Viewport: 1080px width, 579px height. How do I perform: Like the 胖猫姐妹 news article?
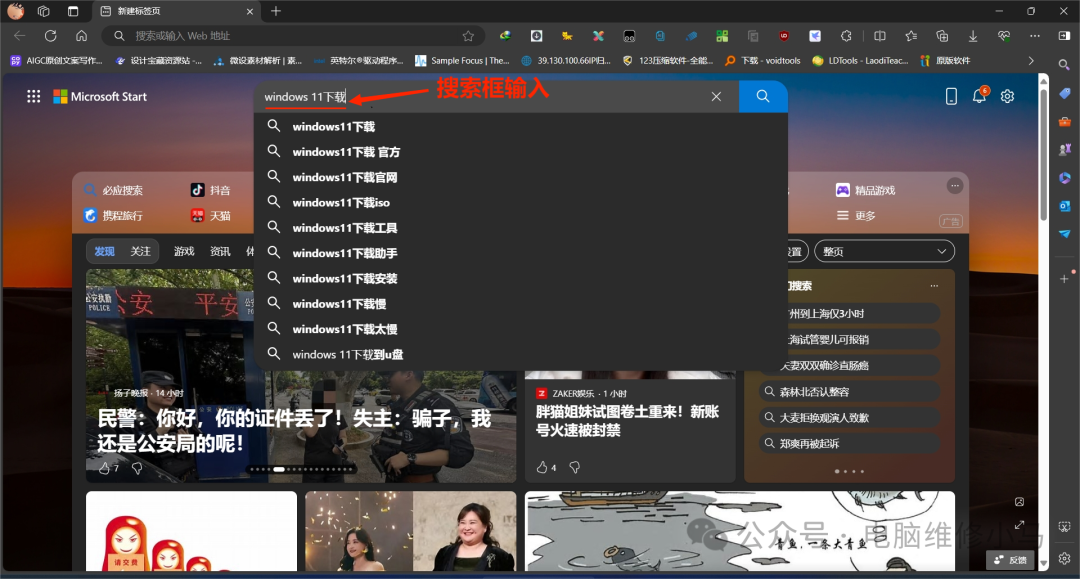coord(542,467)
